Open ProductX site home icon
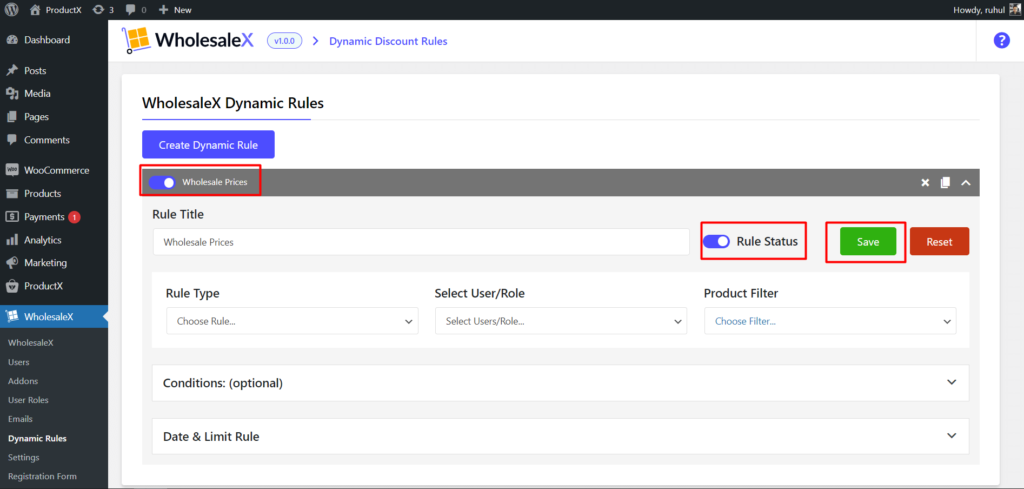This screenshot has width=1024, height=489. click(x=35, y=10)
